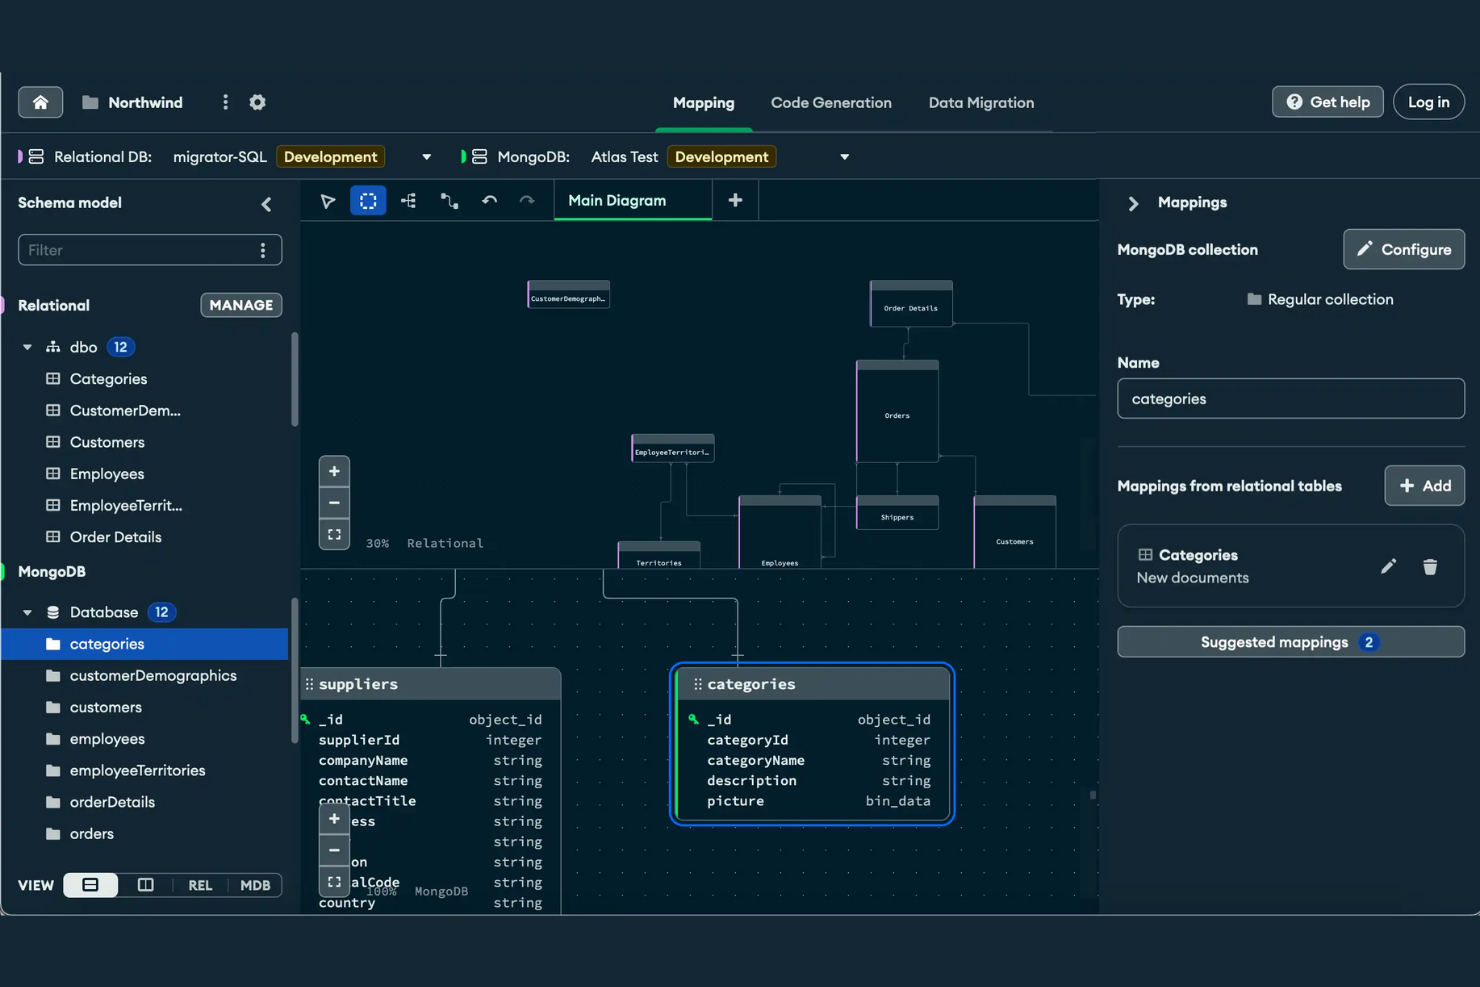Click the auto-layout diagram icon

point(408,200)
